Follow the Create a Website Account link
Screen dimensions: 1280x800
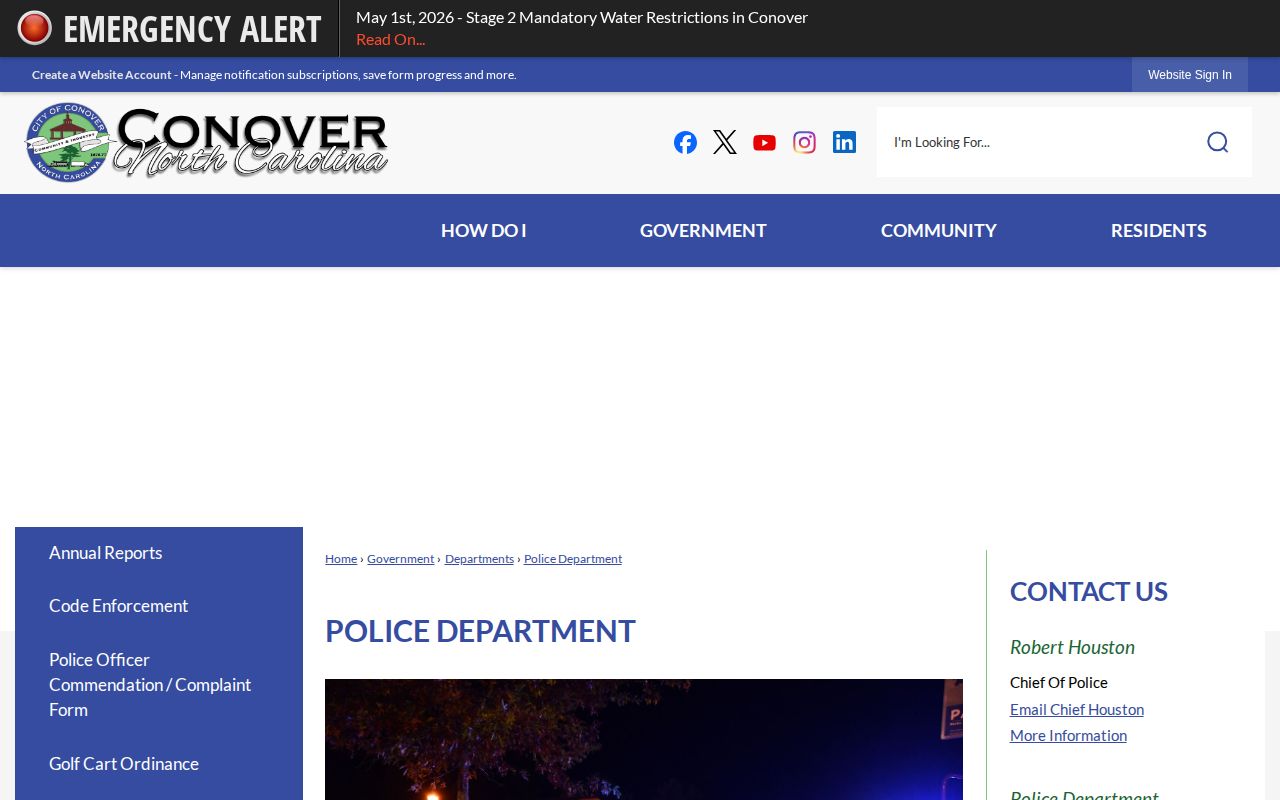(102, 75)
